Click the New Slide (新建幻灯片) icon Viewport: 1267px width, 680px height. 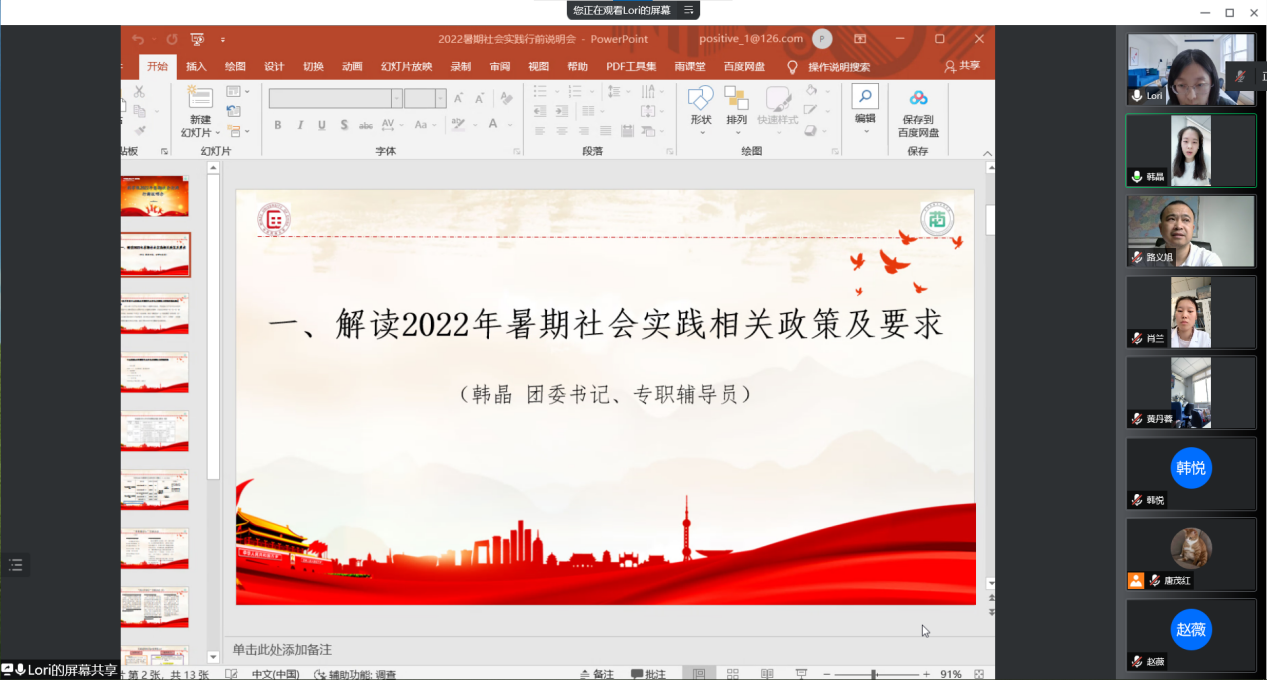(x=200, y=98)
